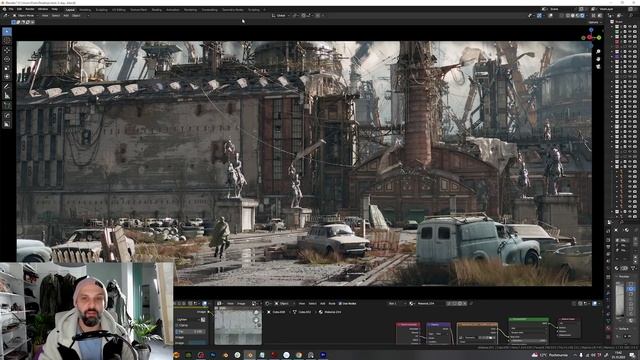Open node editor Object type dropdown
Image resolution: width=640 pixels, height=360 pixels.
[x=284, y=304]
